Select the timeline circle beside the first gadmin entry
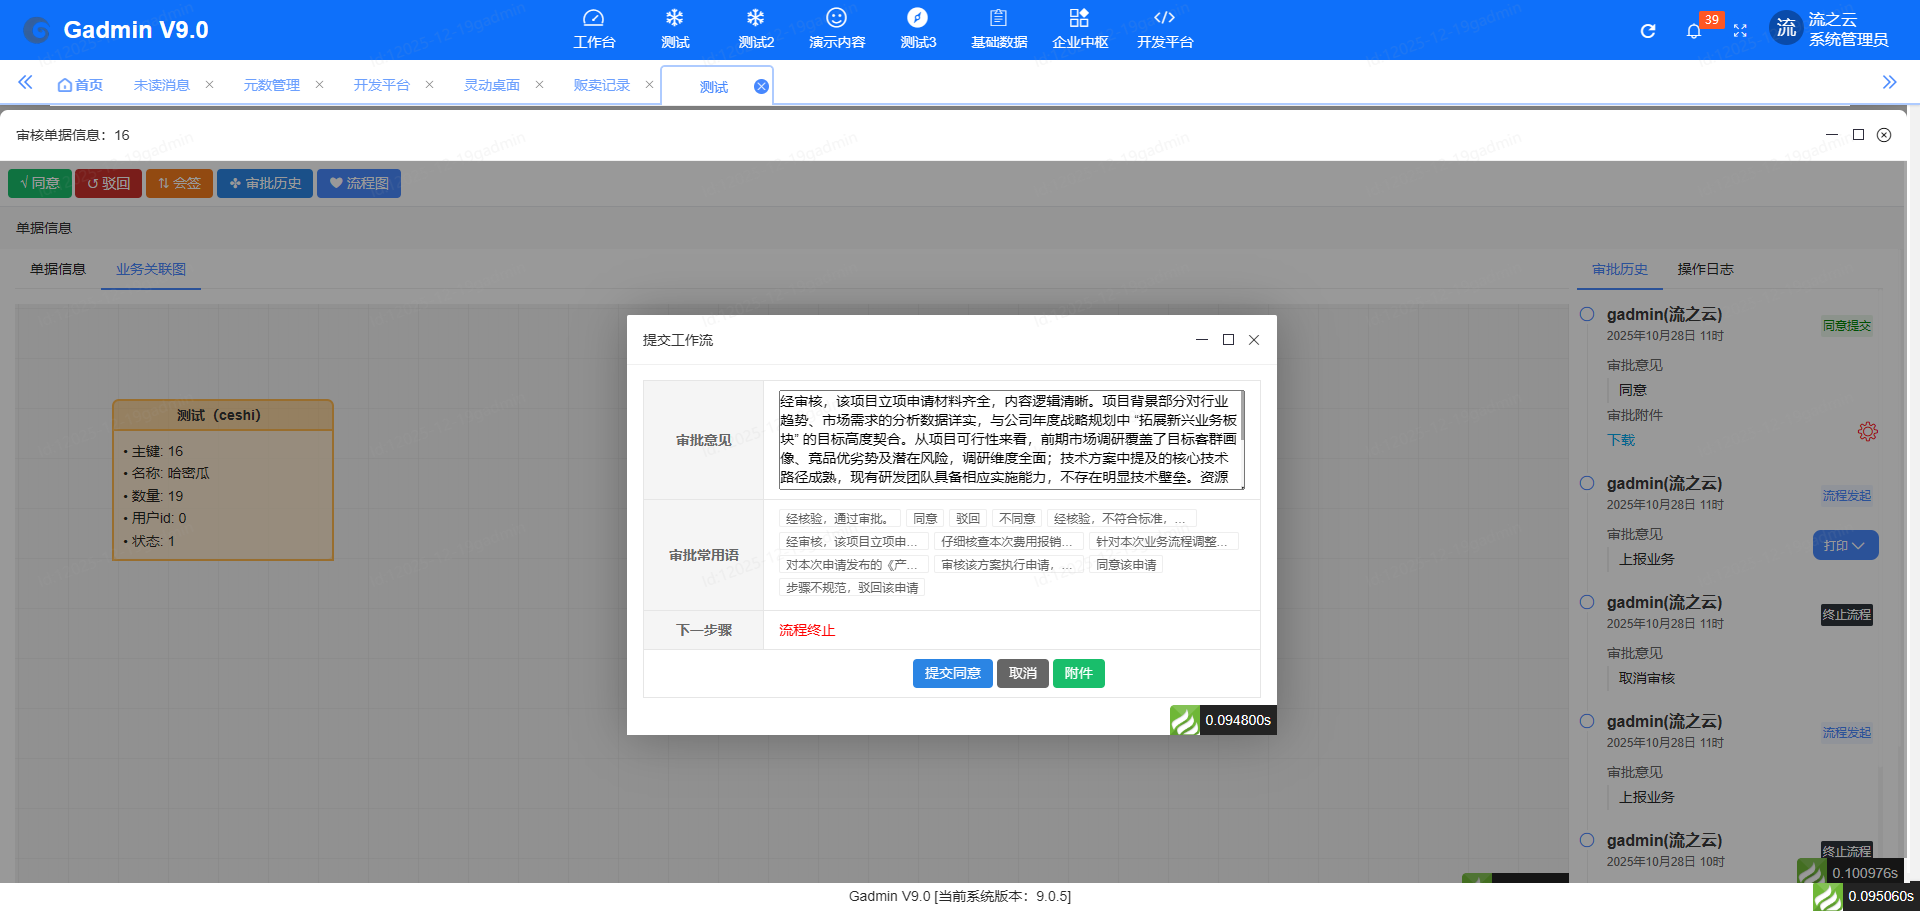This screenshot has height=911, width=1920. point(1586,313)
